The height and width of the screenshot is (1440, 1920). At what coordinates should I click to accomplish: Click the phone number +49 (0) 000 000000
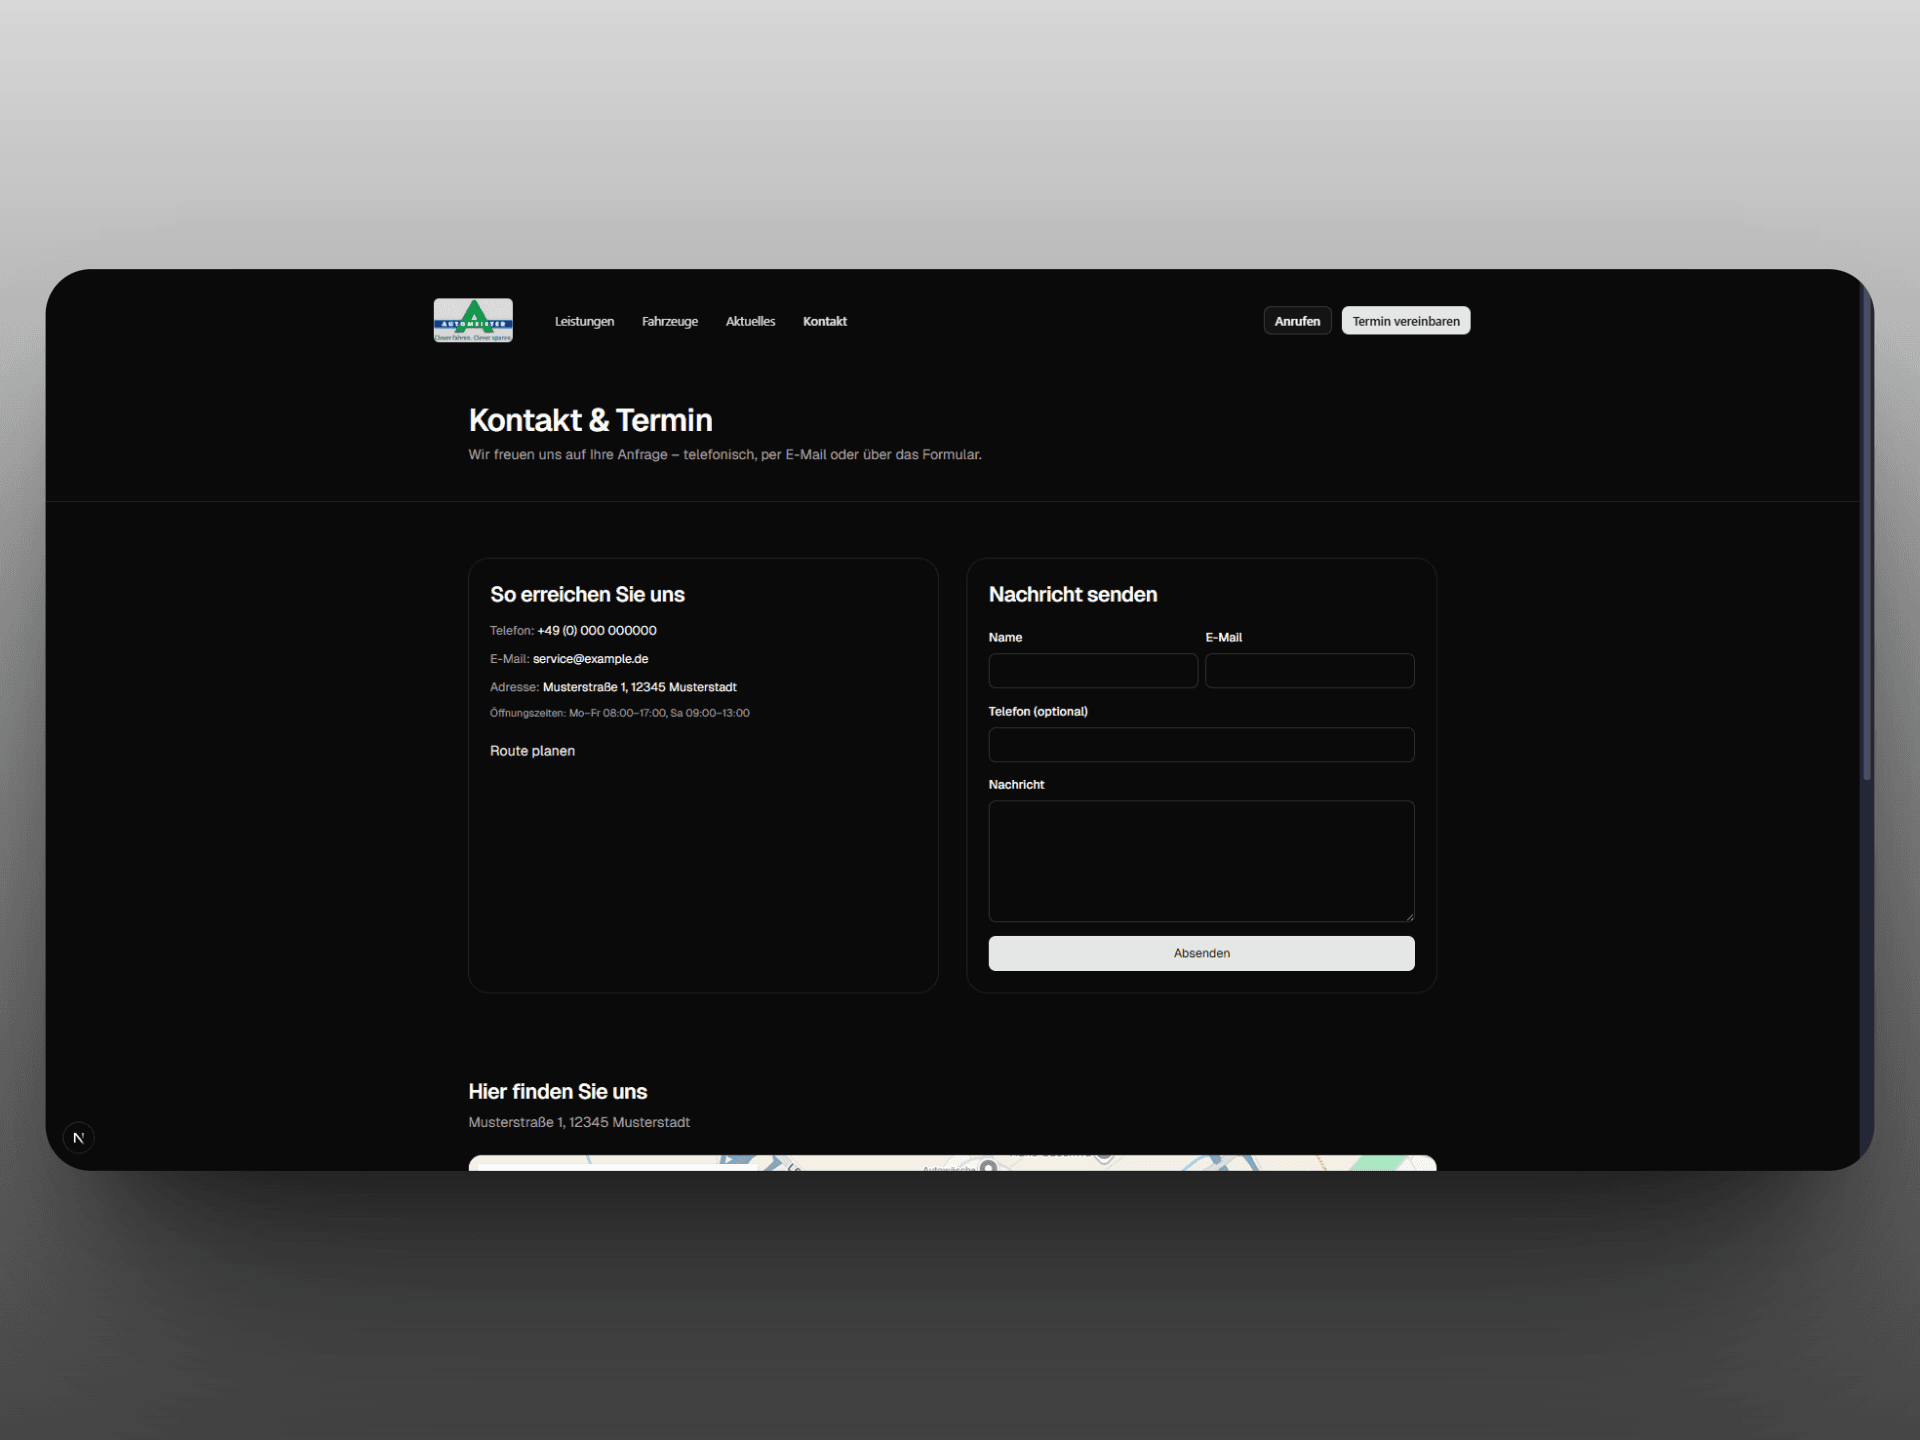(596, 630)
